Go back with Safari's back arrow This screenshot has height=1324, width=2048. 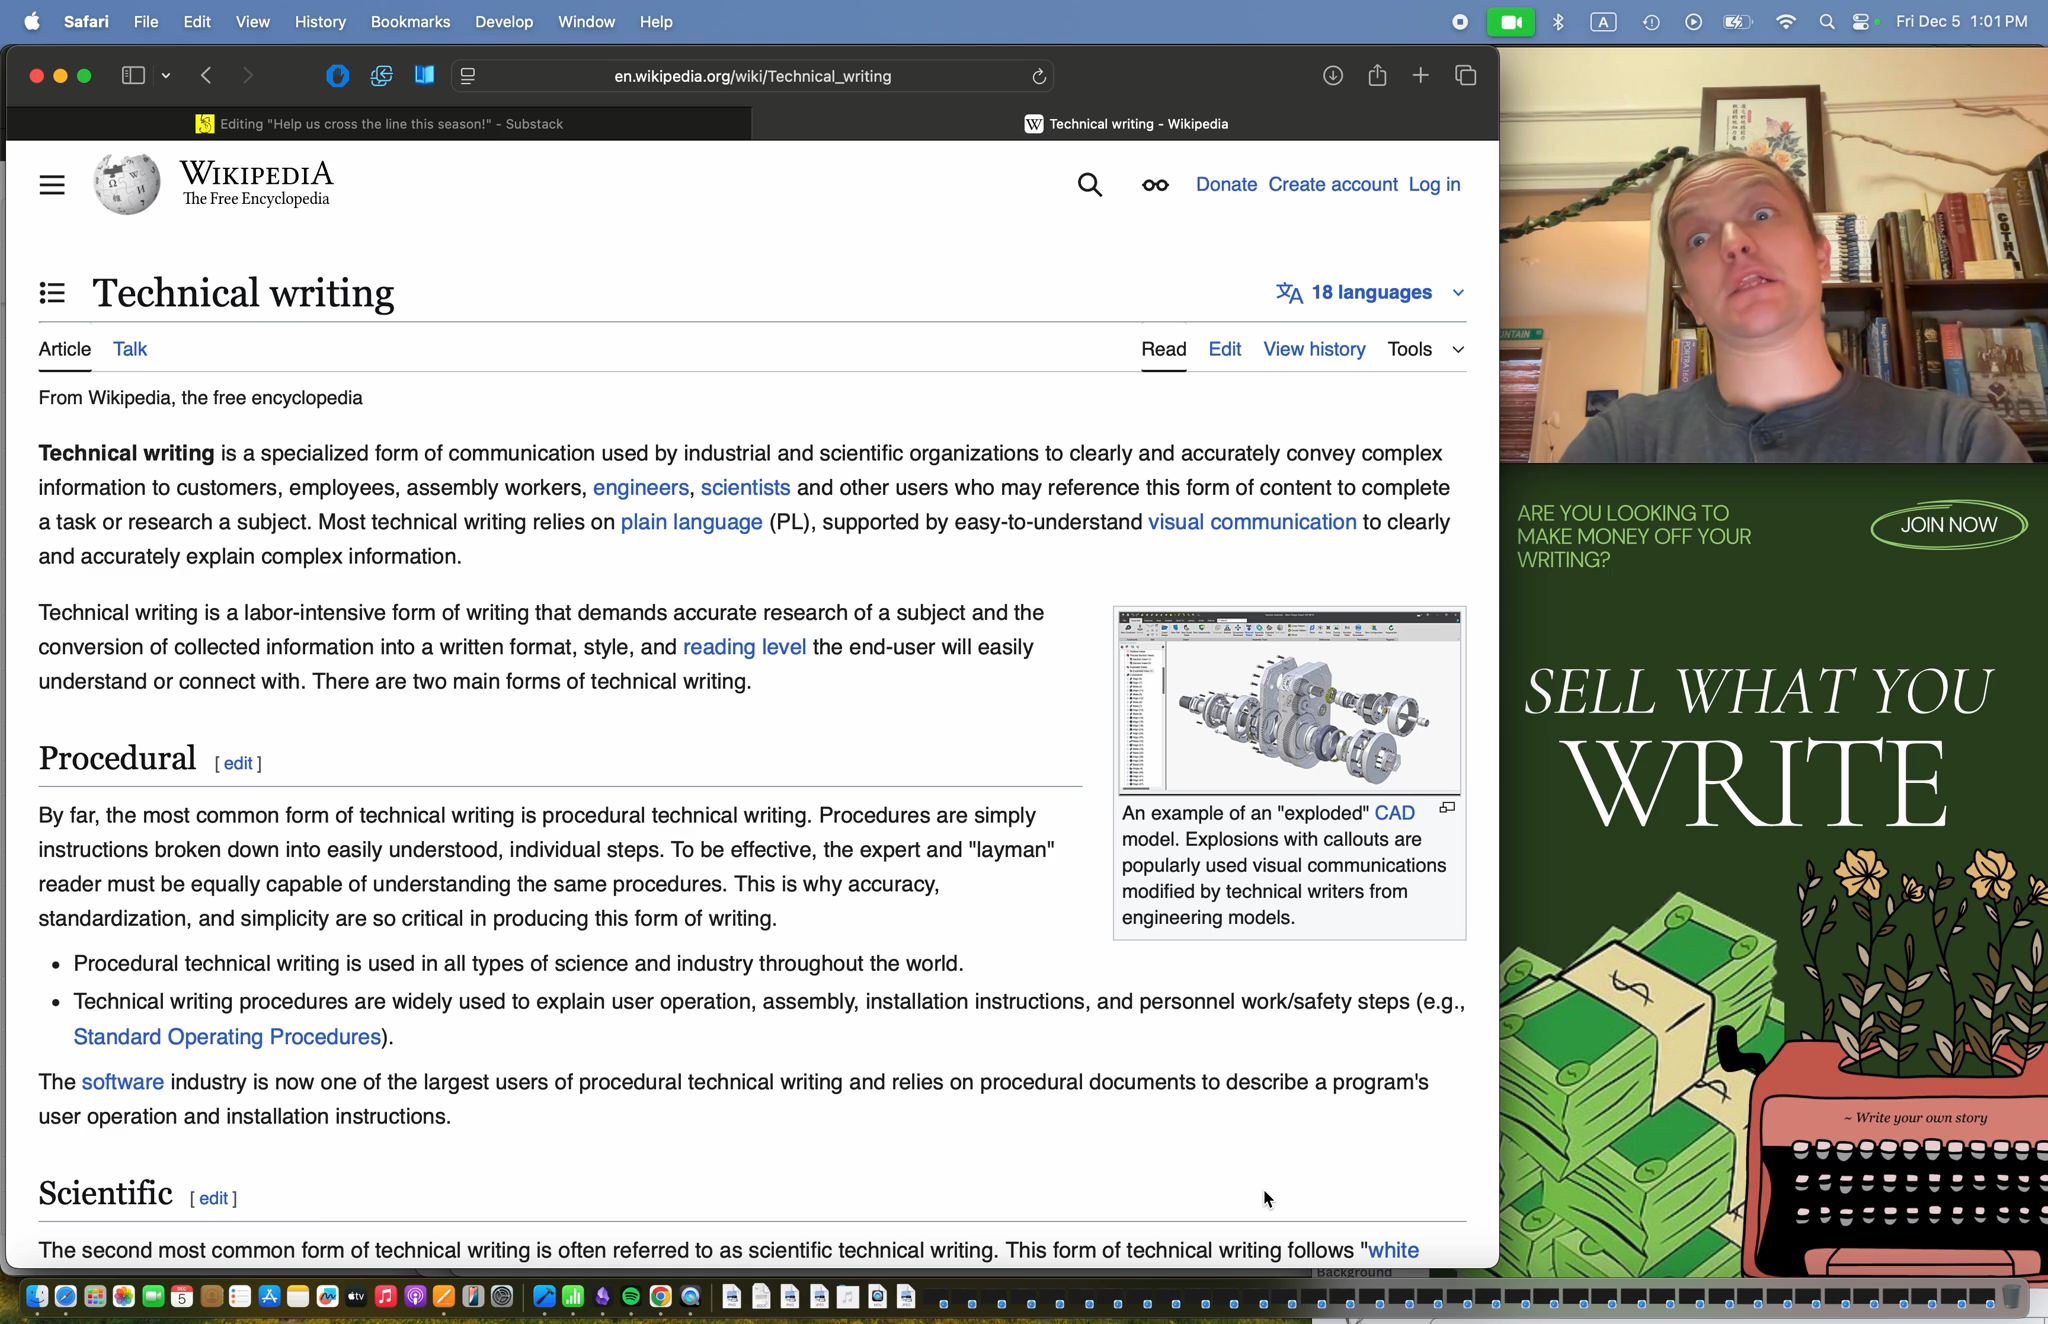pyautogui.click(x=206, y=76)
